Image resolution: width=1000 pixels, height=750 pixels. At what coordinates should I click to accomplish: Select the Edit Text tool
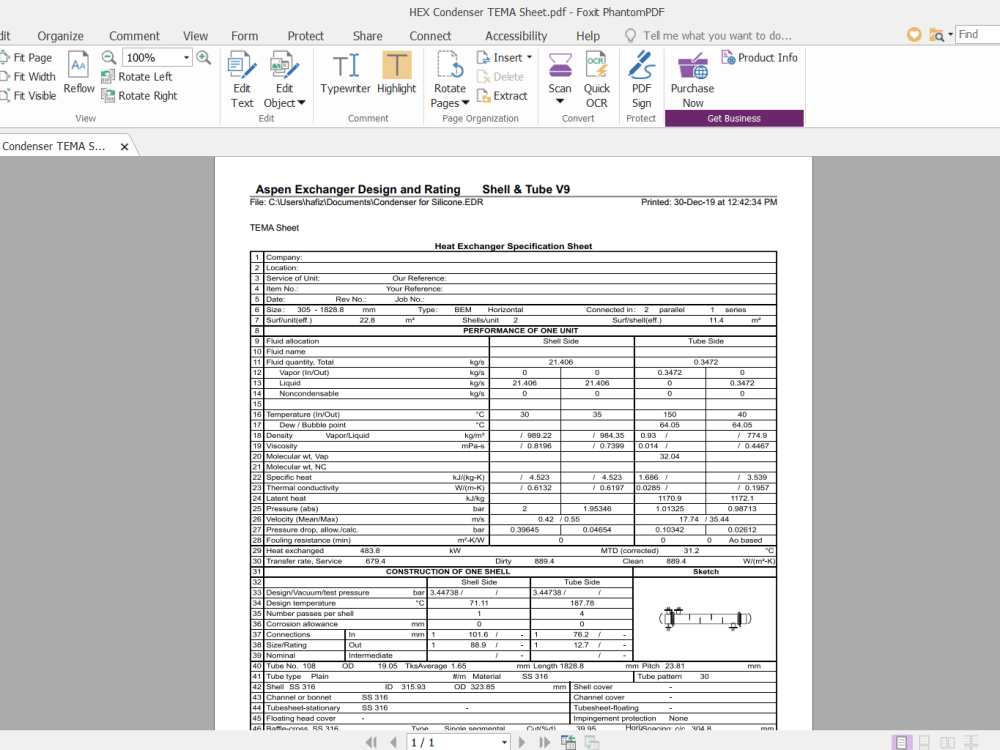(242, 80)
